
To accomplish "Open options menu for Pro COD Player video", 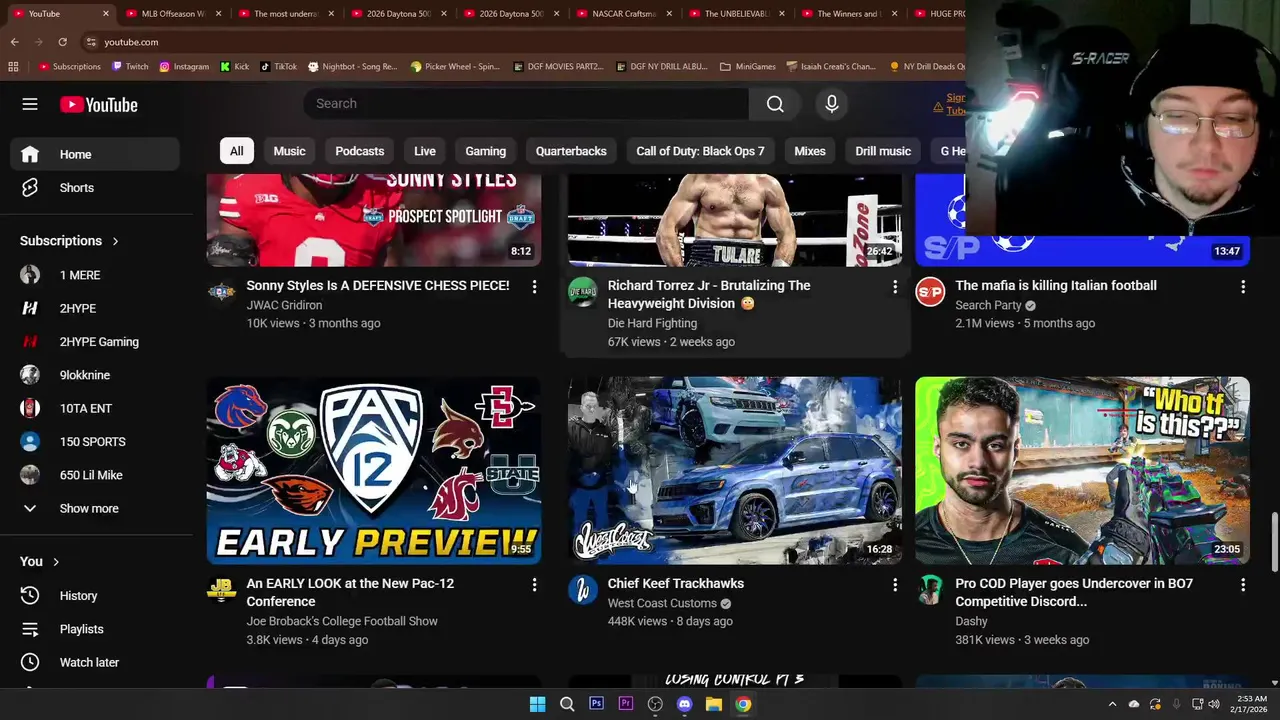I will coord(1243,585).
